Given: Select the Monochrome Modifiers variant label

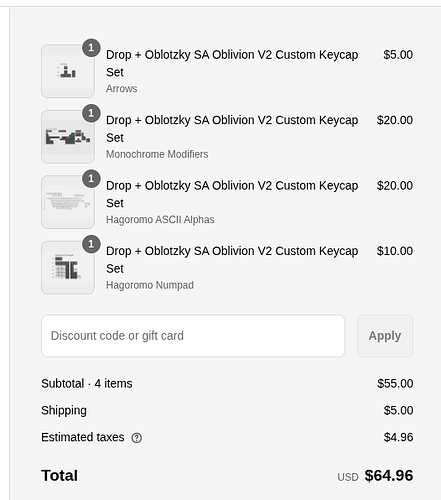Looking at the screenshot, I should click(157, 154).
